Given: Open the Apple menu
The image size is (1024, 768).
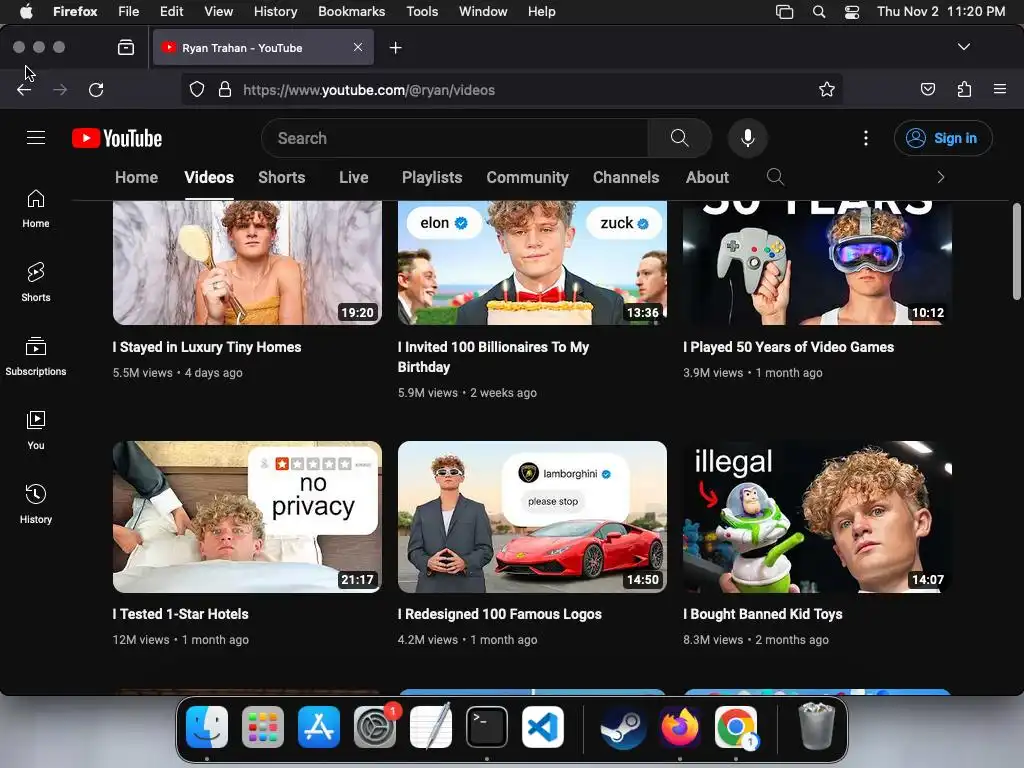Looking at the screenshot, I should tap(26, 12).
